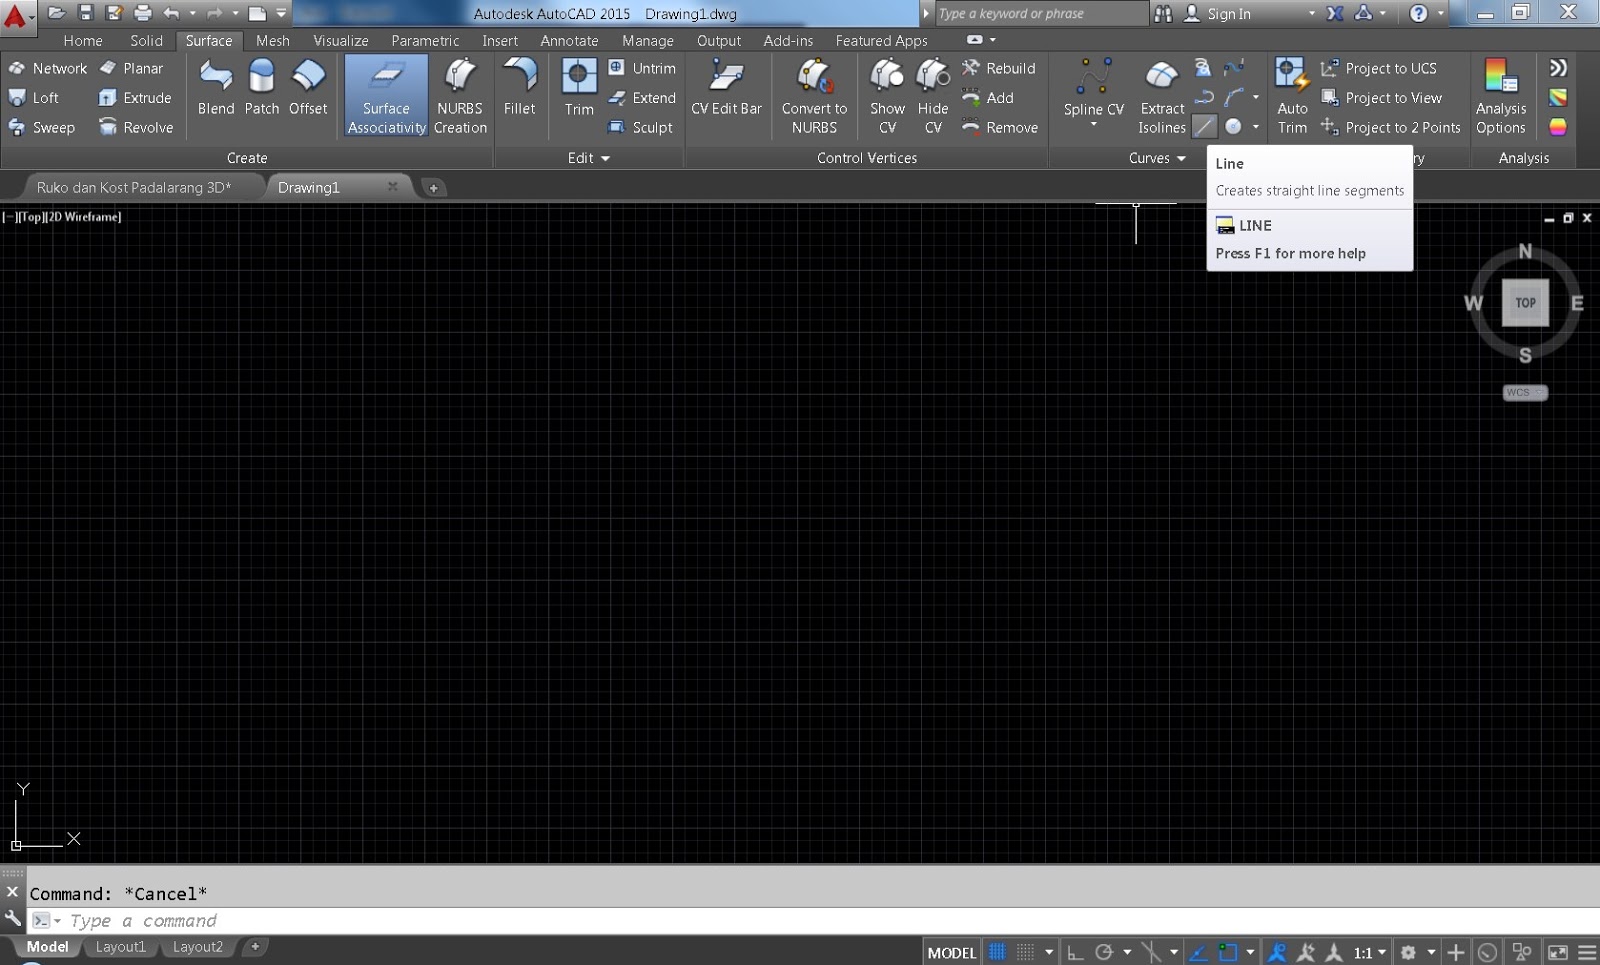Toggle snap mode in status bar
The image size is (1600, 965).
[x=1026, y=952]
